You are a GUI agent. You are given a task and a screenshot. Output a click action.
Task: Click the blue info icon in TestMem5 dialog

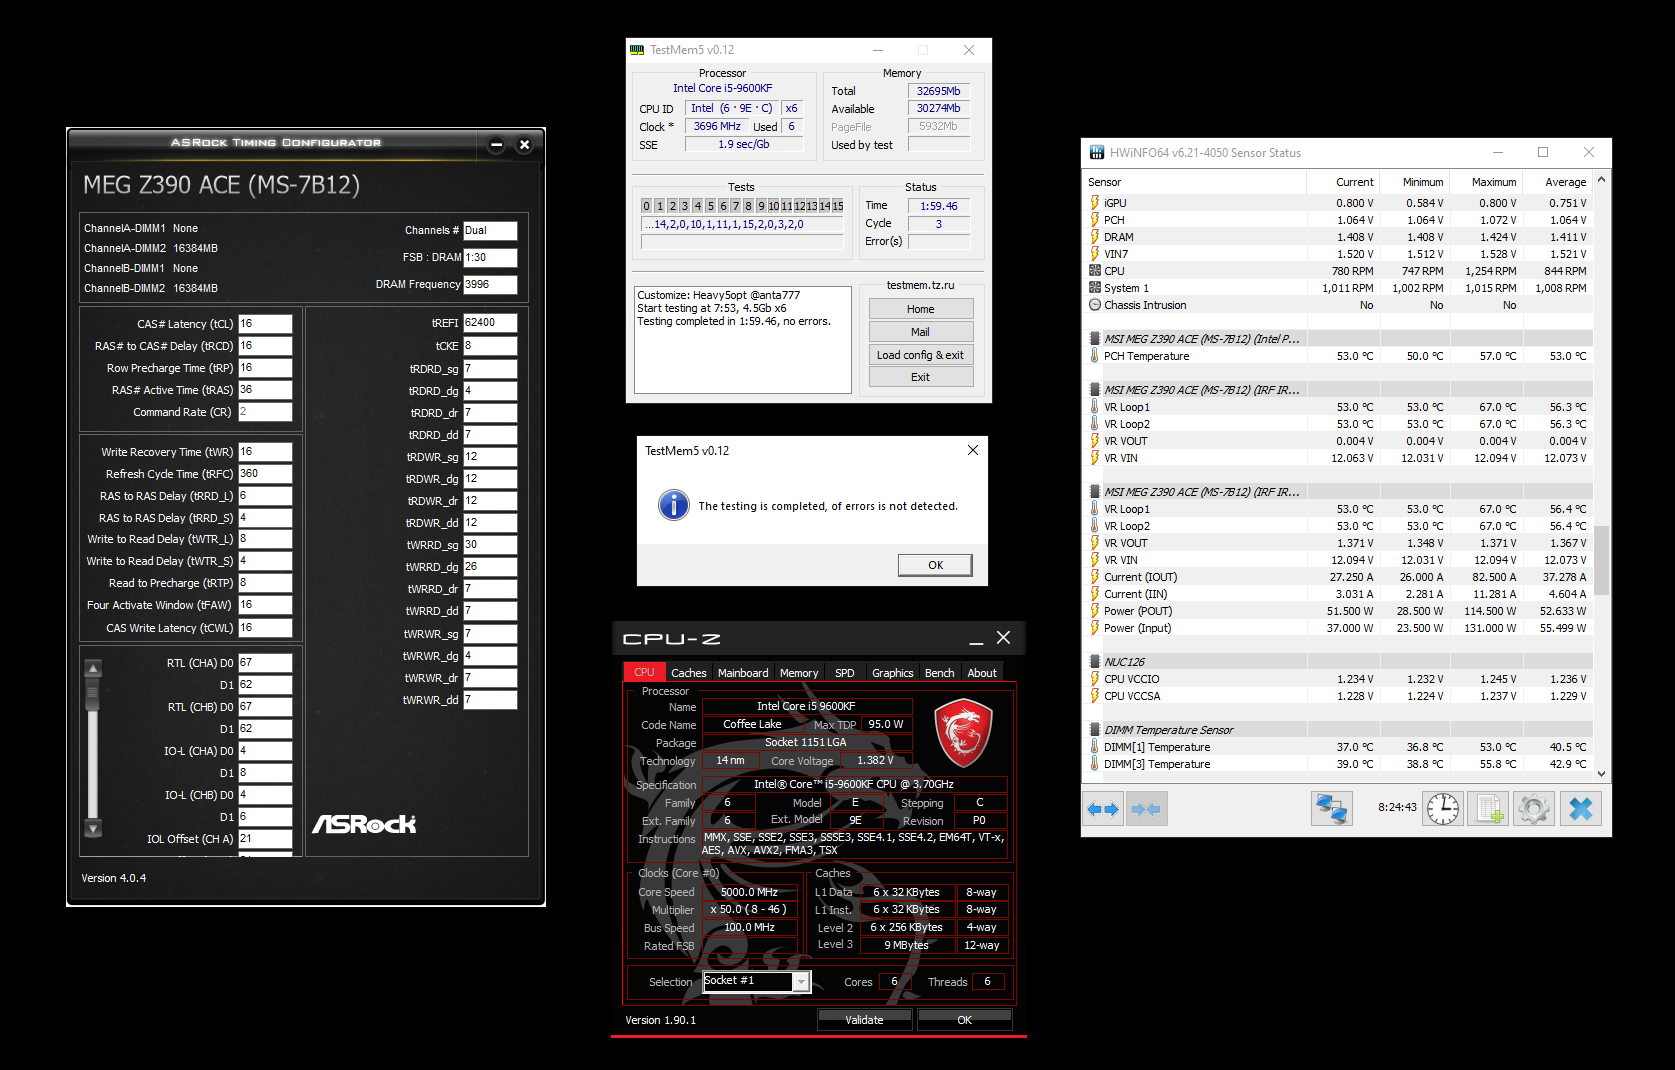coord(674,505)
